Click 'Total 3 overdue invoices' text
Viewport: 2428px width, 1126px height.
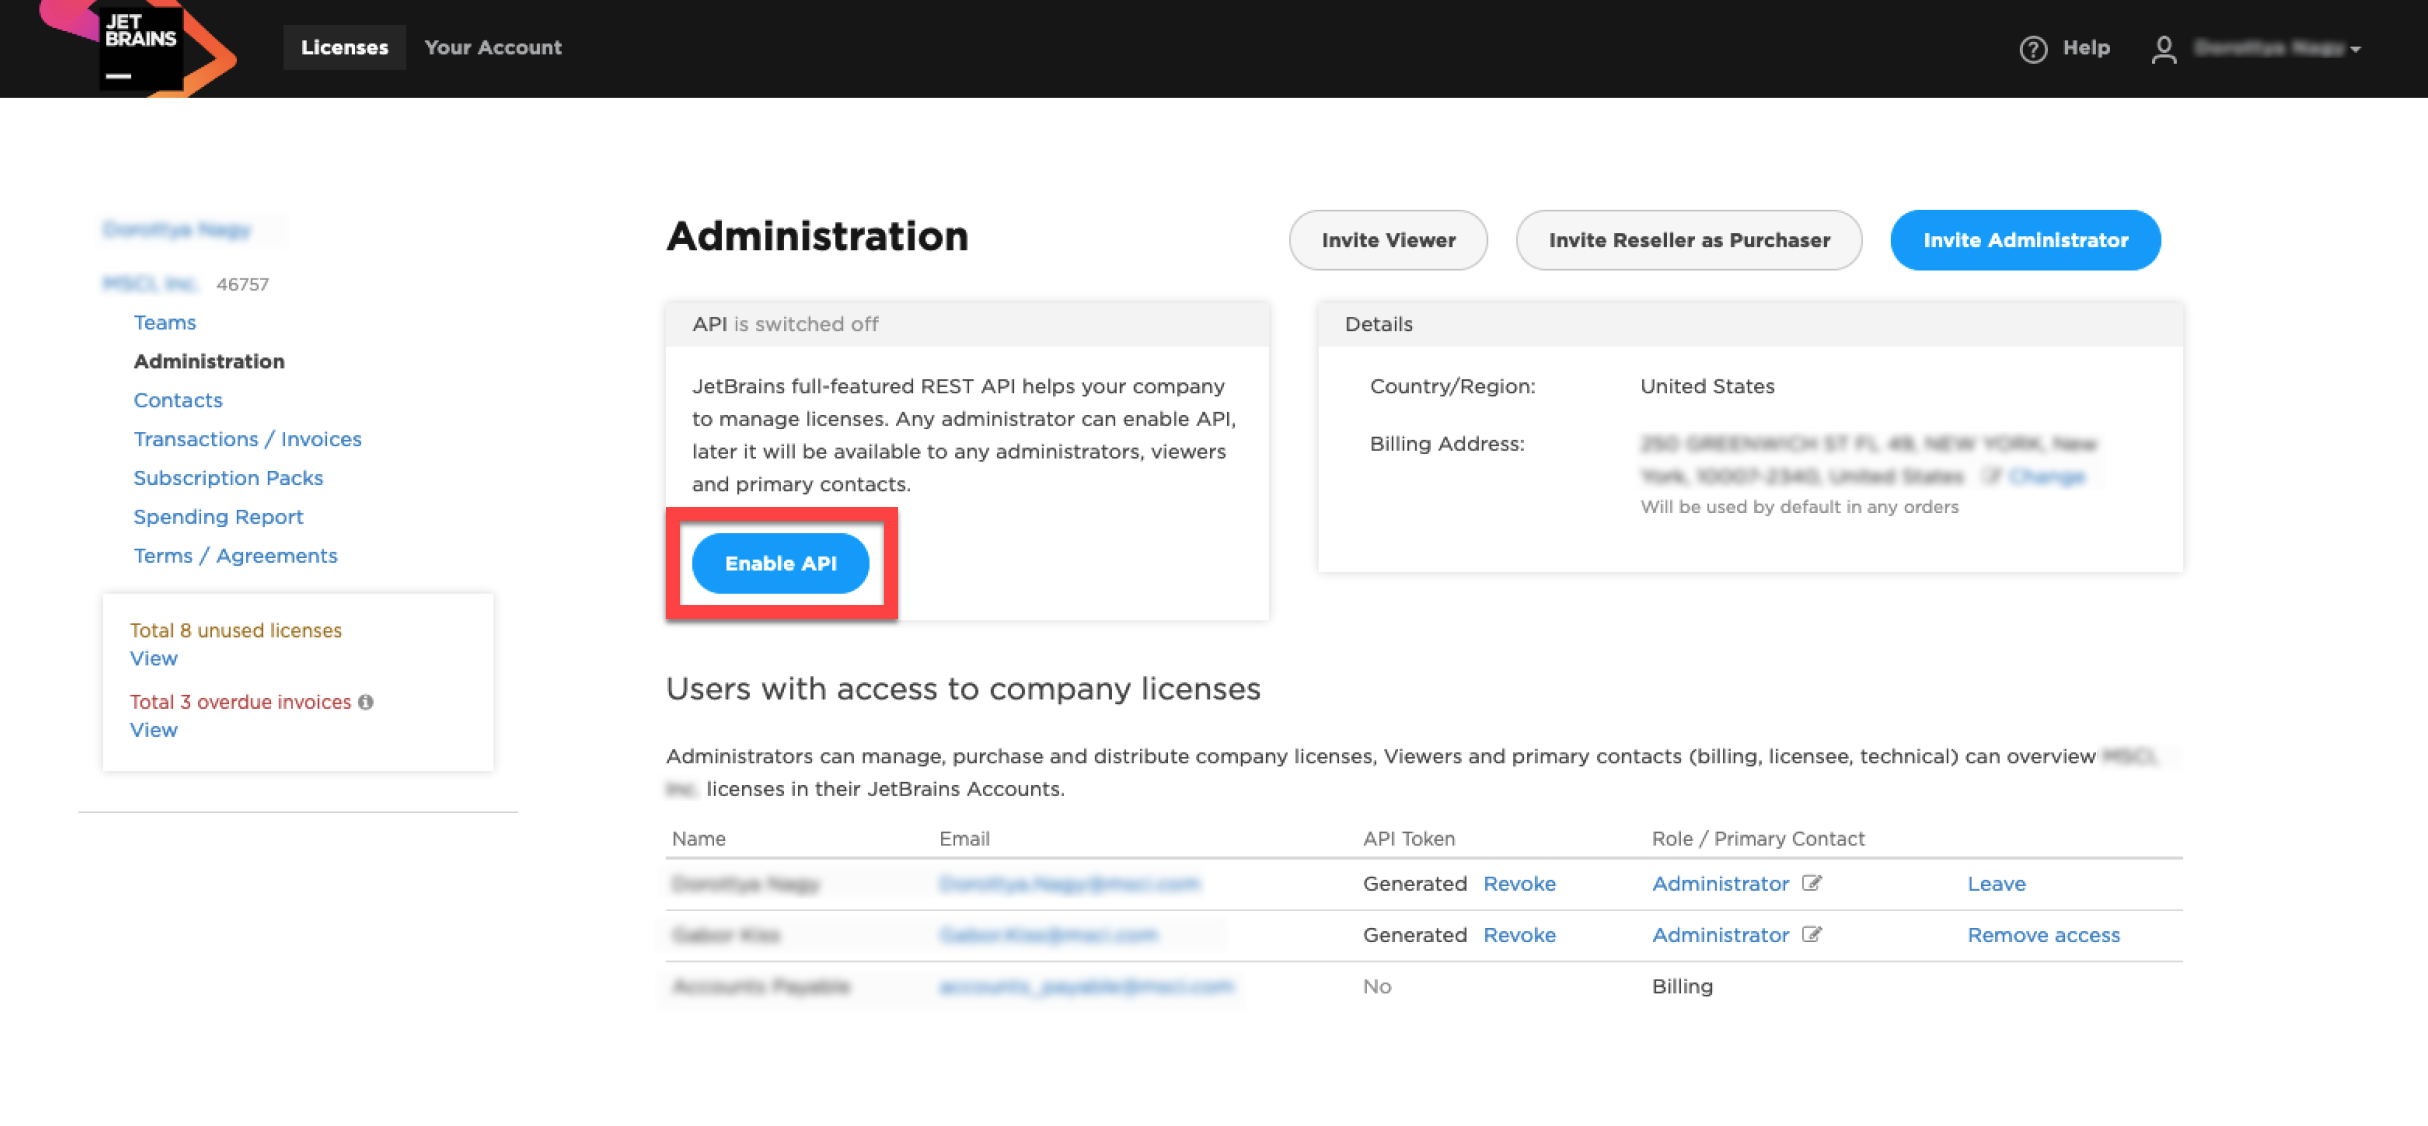[x=241, y=702]
